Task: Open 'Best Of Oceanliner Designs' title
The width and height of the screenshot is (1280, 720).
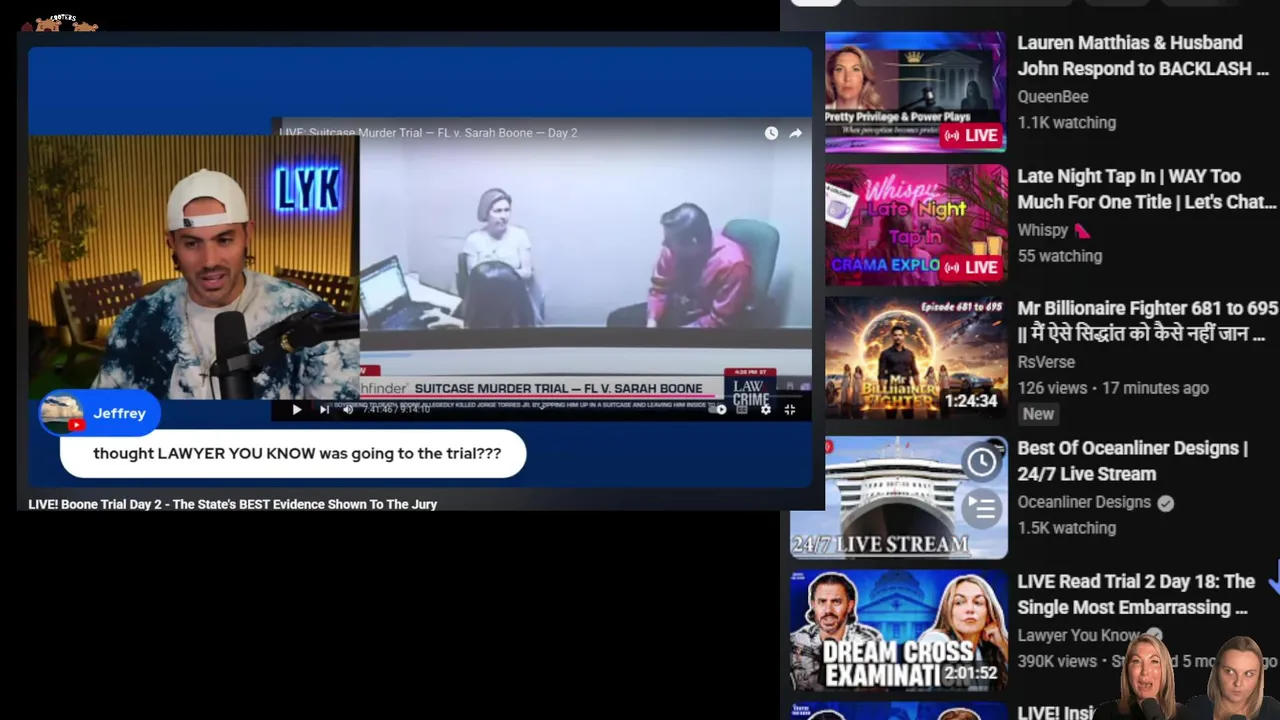Action: pyautogui.click(x=1132, y=461)
